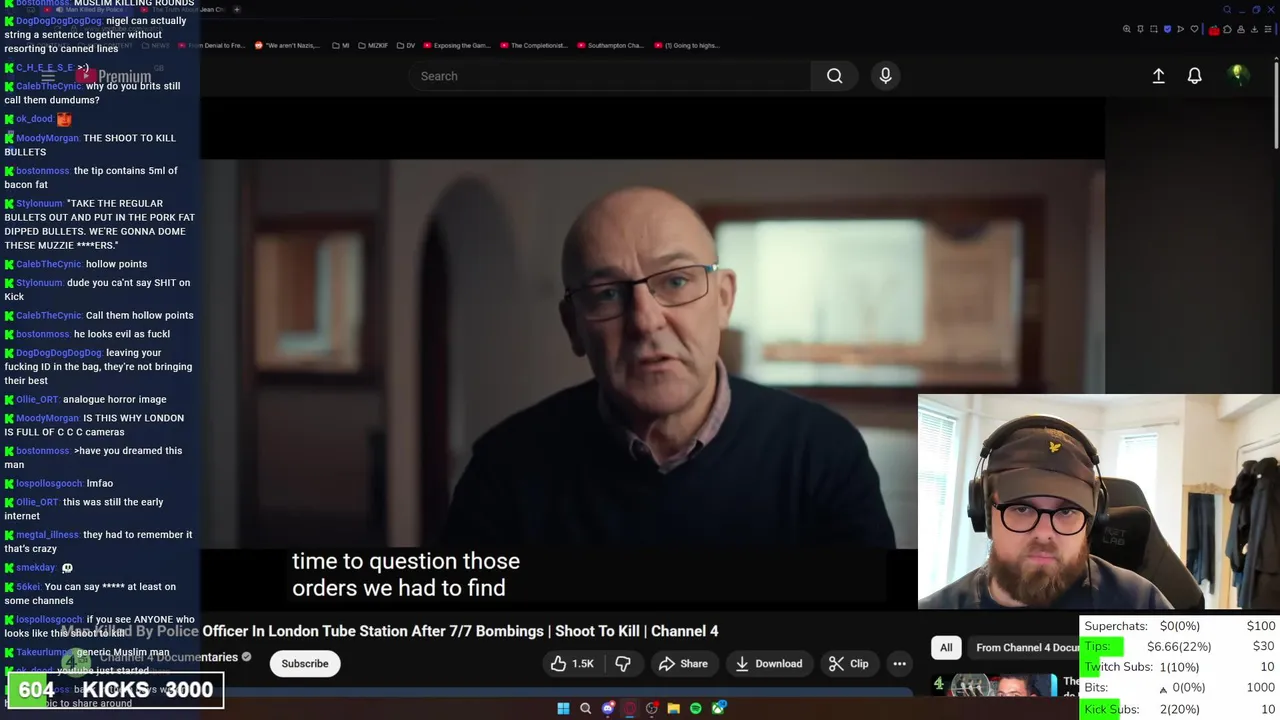Start voice search with the microphone icon
The width and height of the screenshot is (1280, 720).
coord(885,76)
